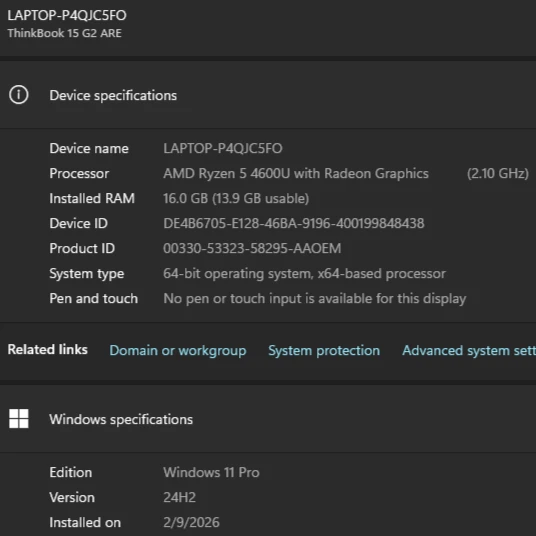Click the Installed on label

[x=85, y=522]
